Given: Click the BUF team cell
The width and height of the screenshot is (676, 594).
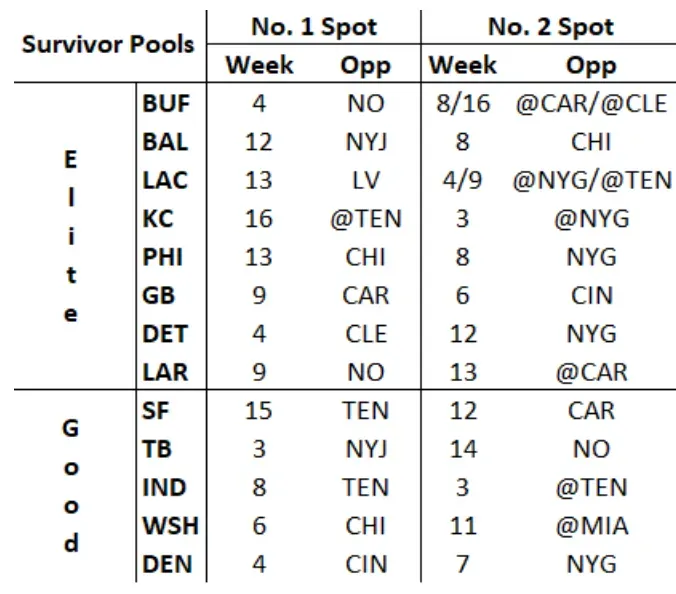Looking at the screenshot, I should [166, 102].
